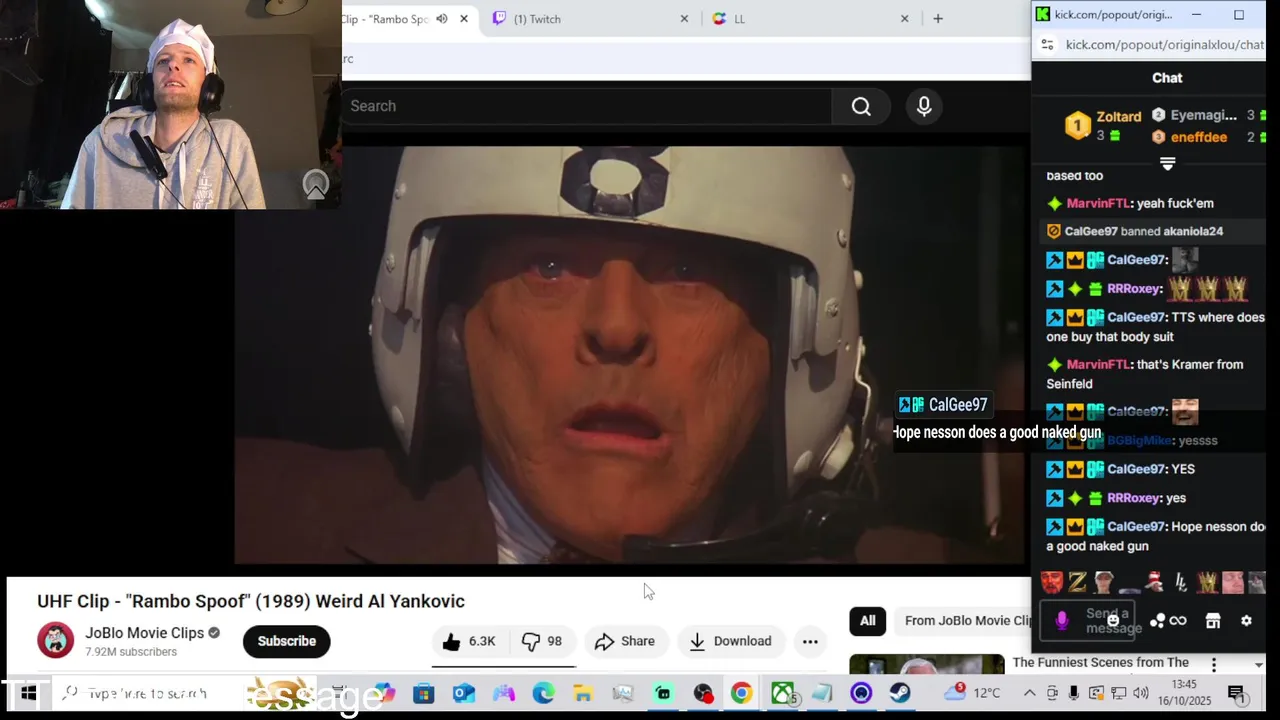Open JoBlo Movie Clips channel avatar
This screenshot has height=720, width=1280.
pyautogui.click(x=55, y=640)
